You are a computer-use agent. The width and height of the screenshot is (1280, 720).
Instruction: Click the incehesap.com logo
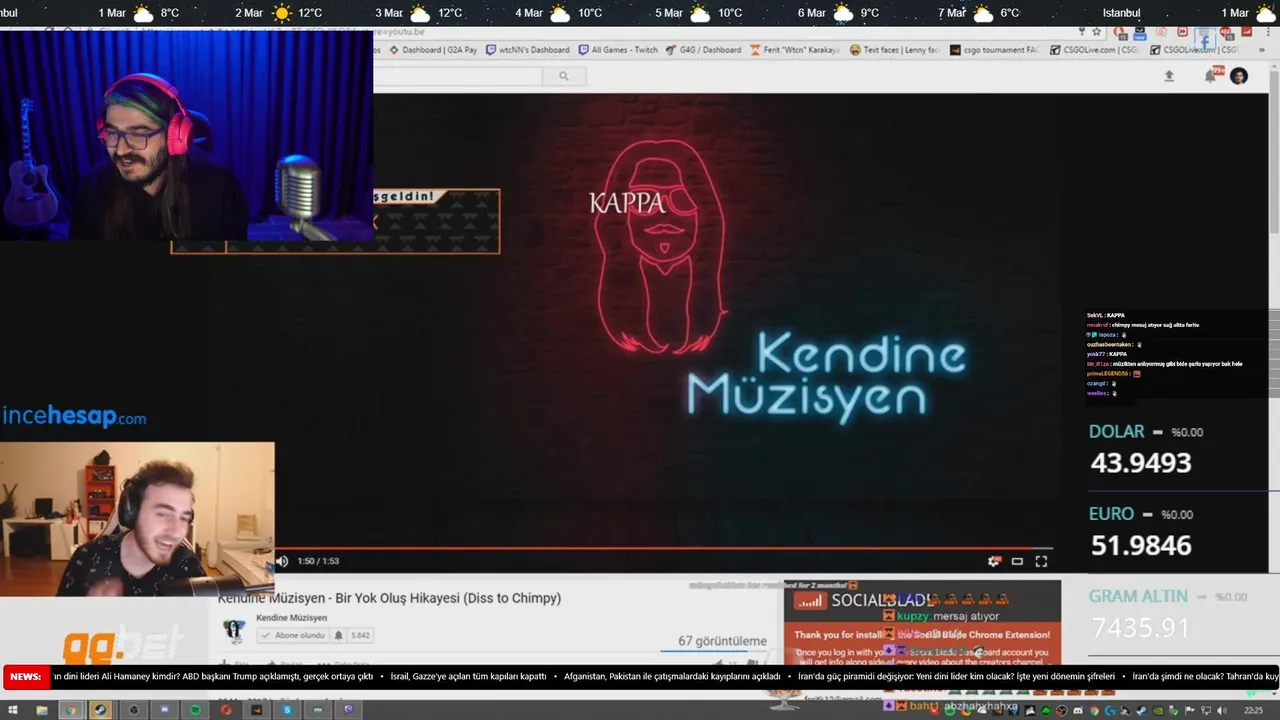(x=74, y=417)
